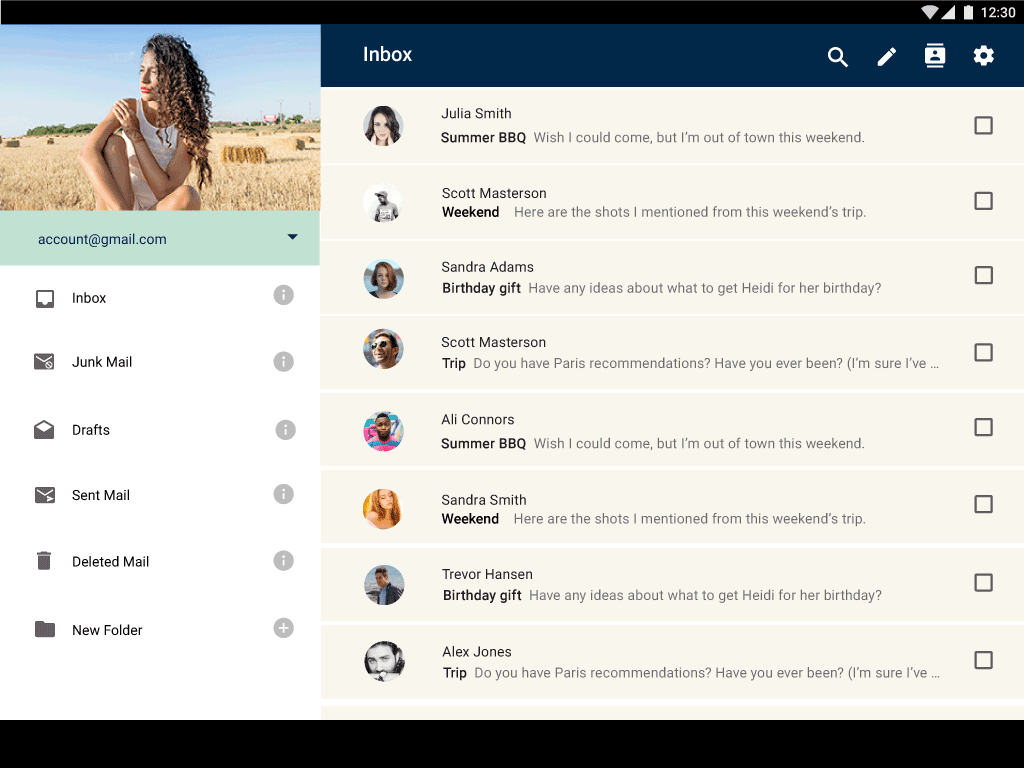Image resolution: width=1024 pixels, height=768 pixels.
Task: Check the box for Trevor Hansen's email
Action: pyautogui.click(x=983, y=582)
